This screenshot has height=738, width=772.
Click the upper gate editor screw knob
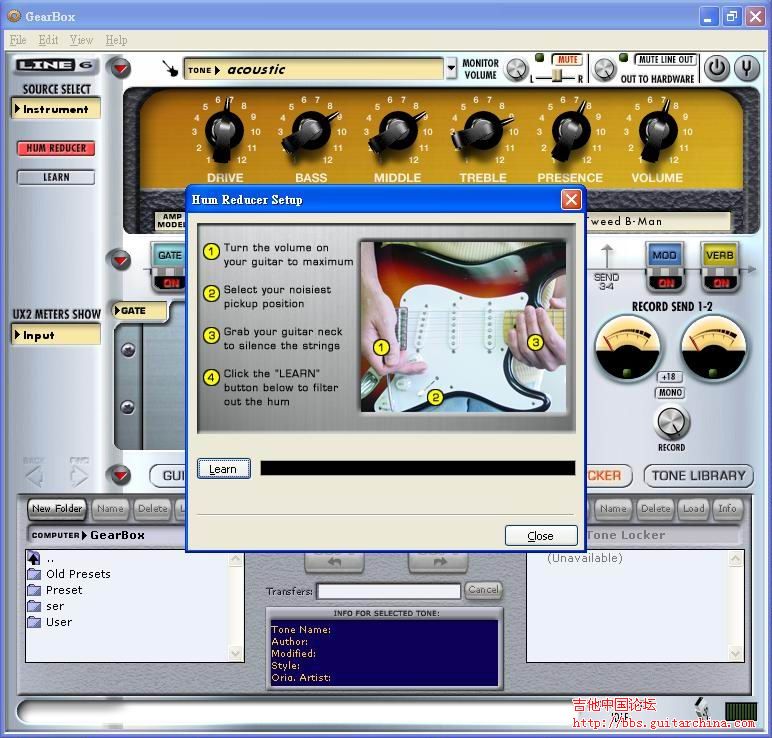[128, 350]
